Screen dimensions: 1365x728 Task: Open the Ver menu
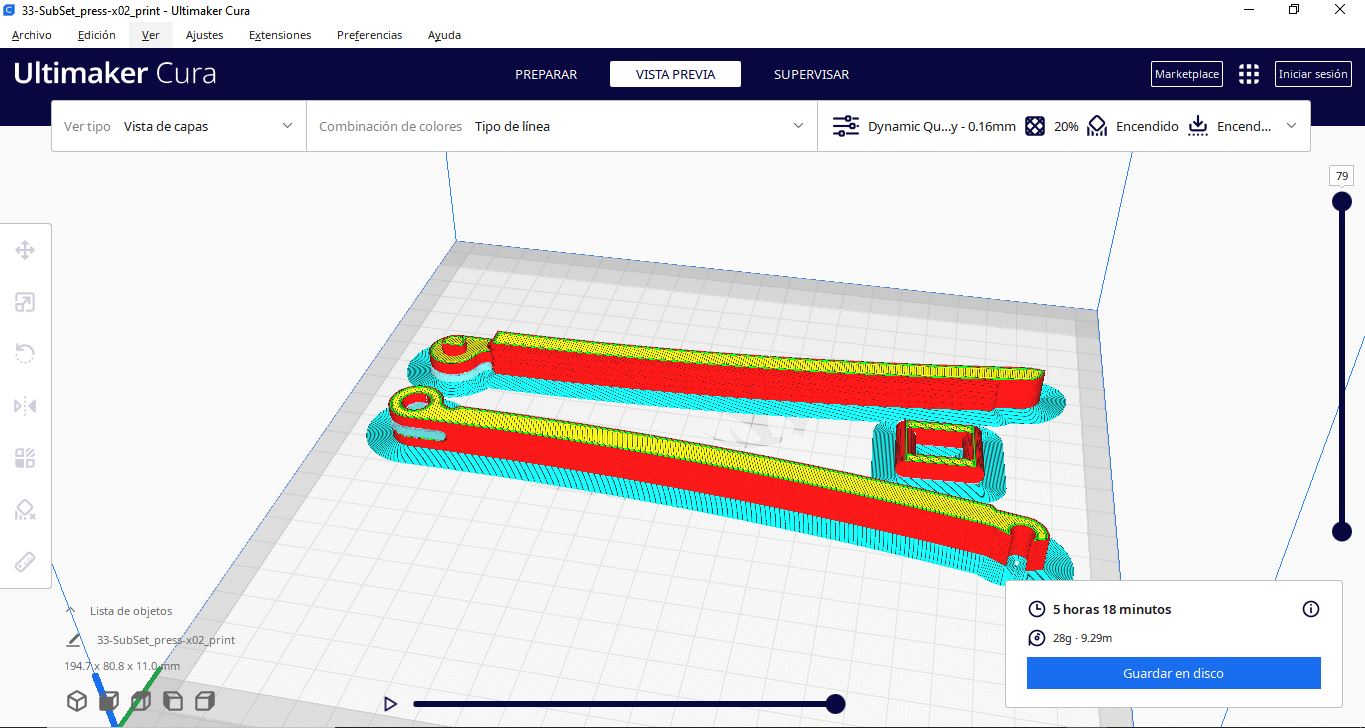(x=151, y=35)
